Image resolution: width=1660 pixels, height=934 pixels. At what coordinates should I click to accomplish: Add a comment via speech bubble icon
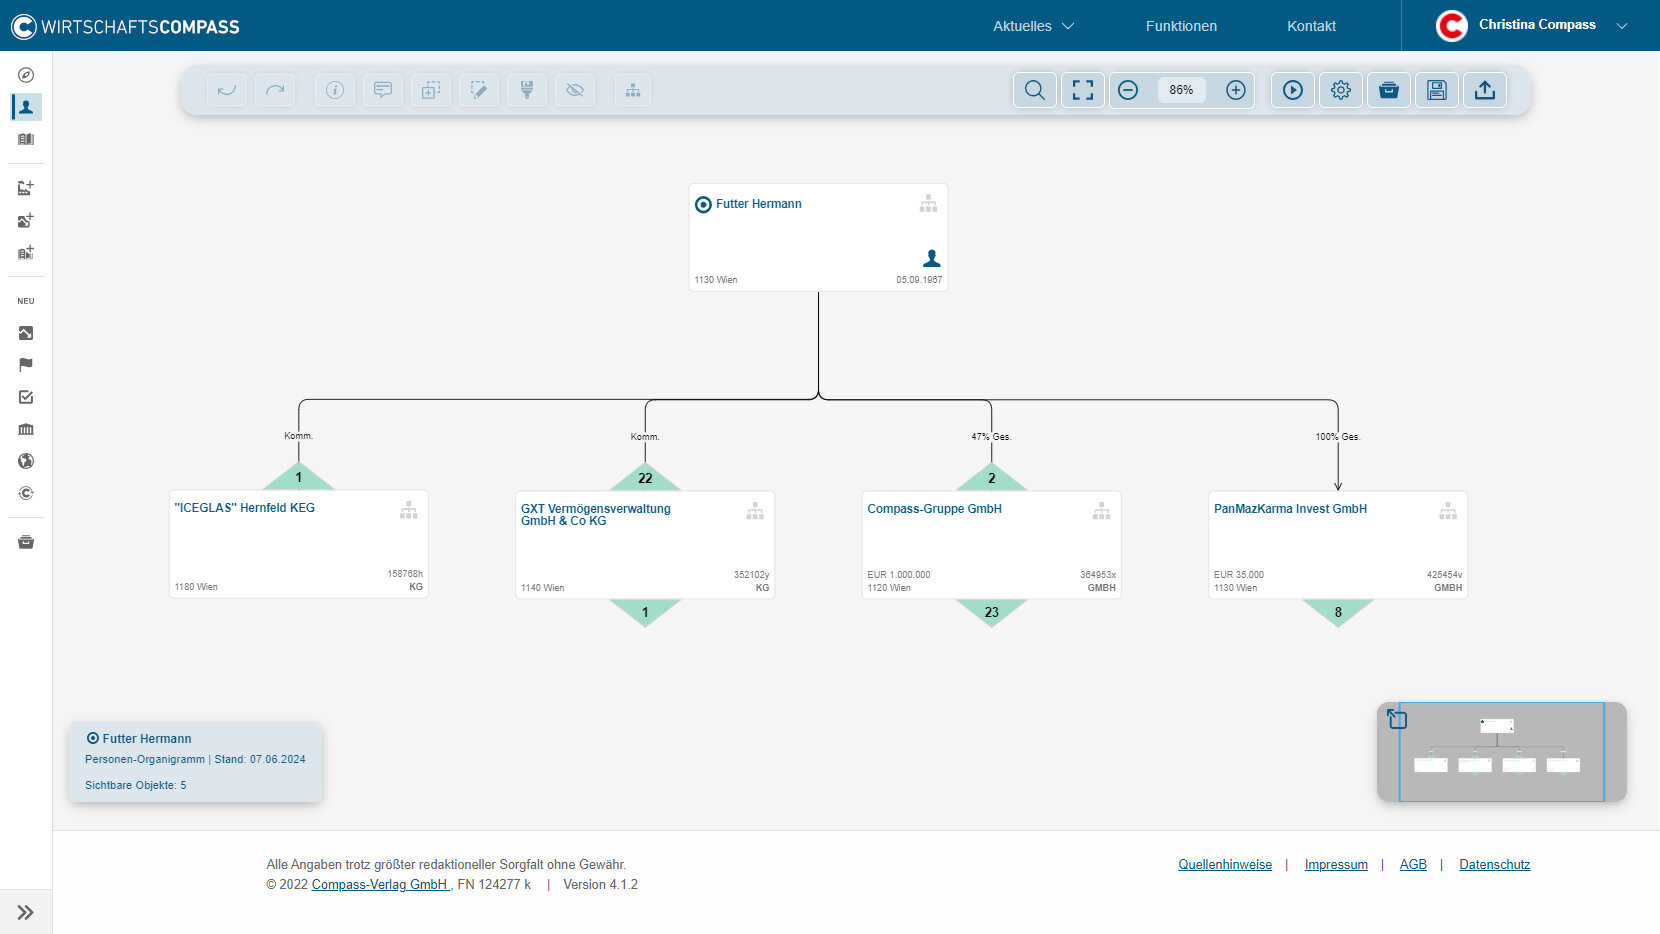(383, 90)
